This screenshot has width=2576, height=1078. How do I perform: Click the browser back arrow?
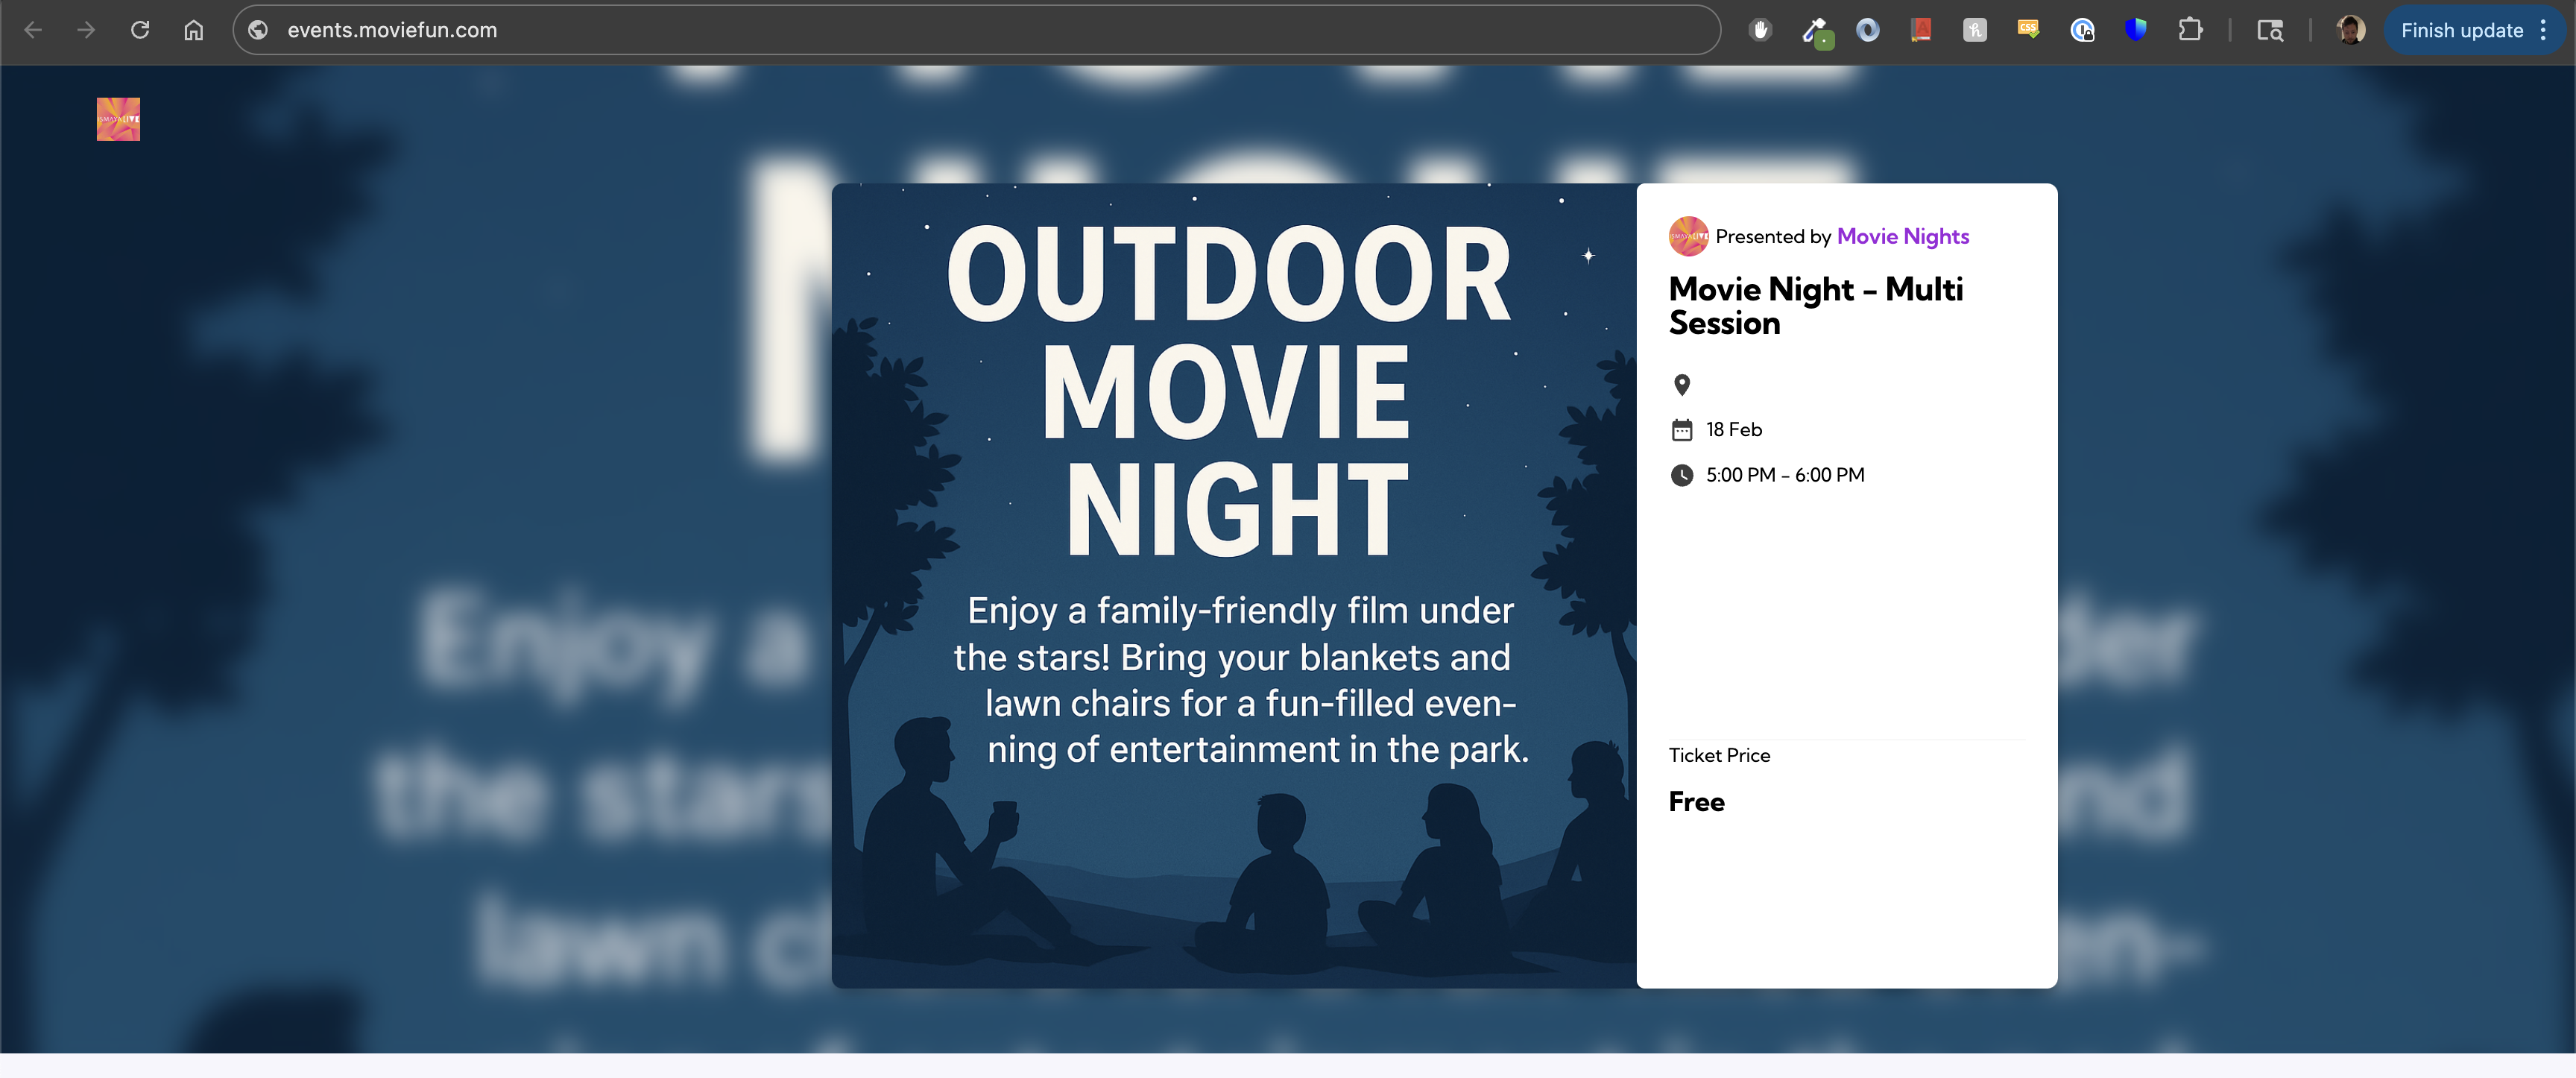pyautogui.click(x=32, y=30)
